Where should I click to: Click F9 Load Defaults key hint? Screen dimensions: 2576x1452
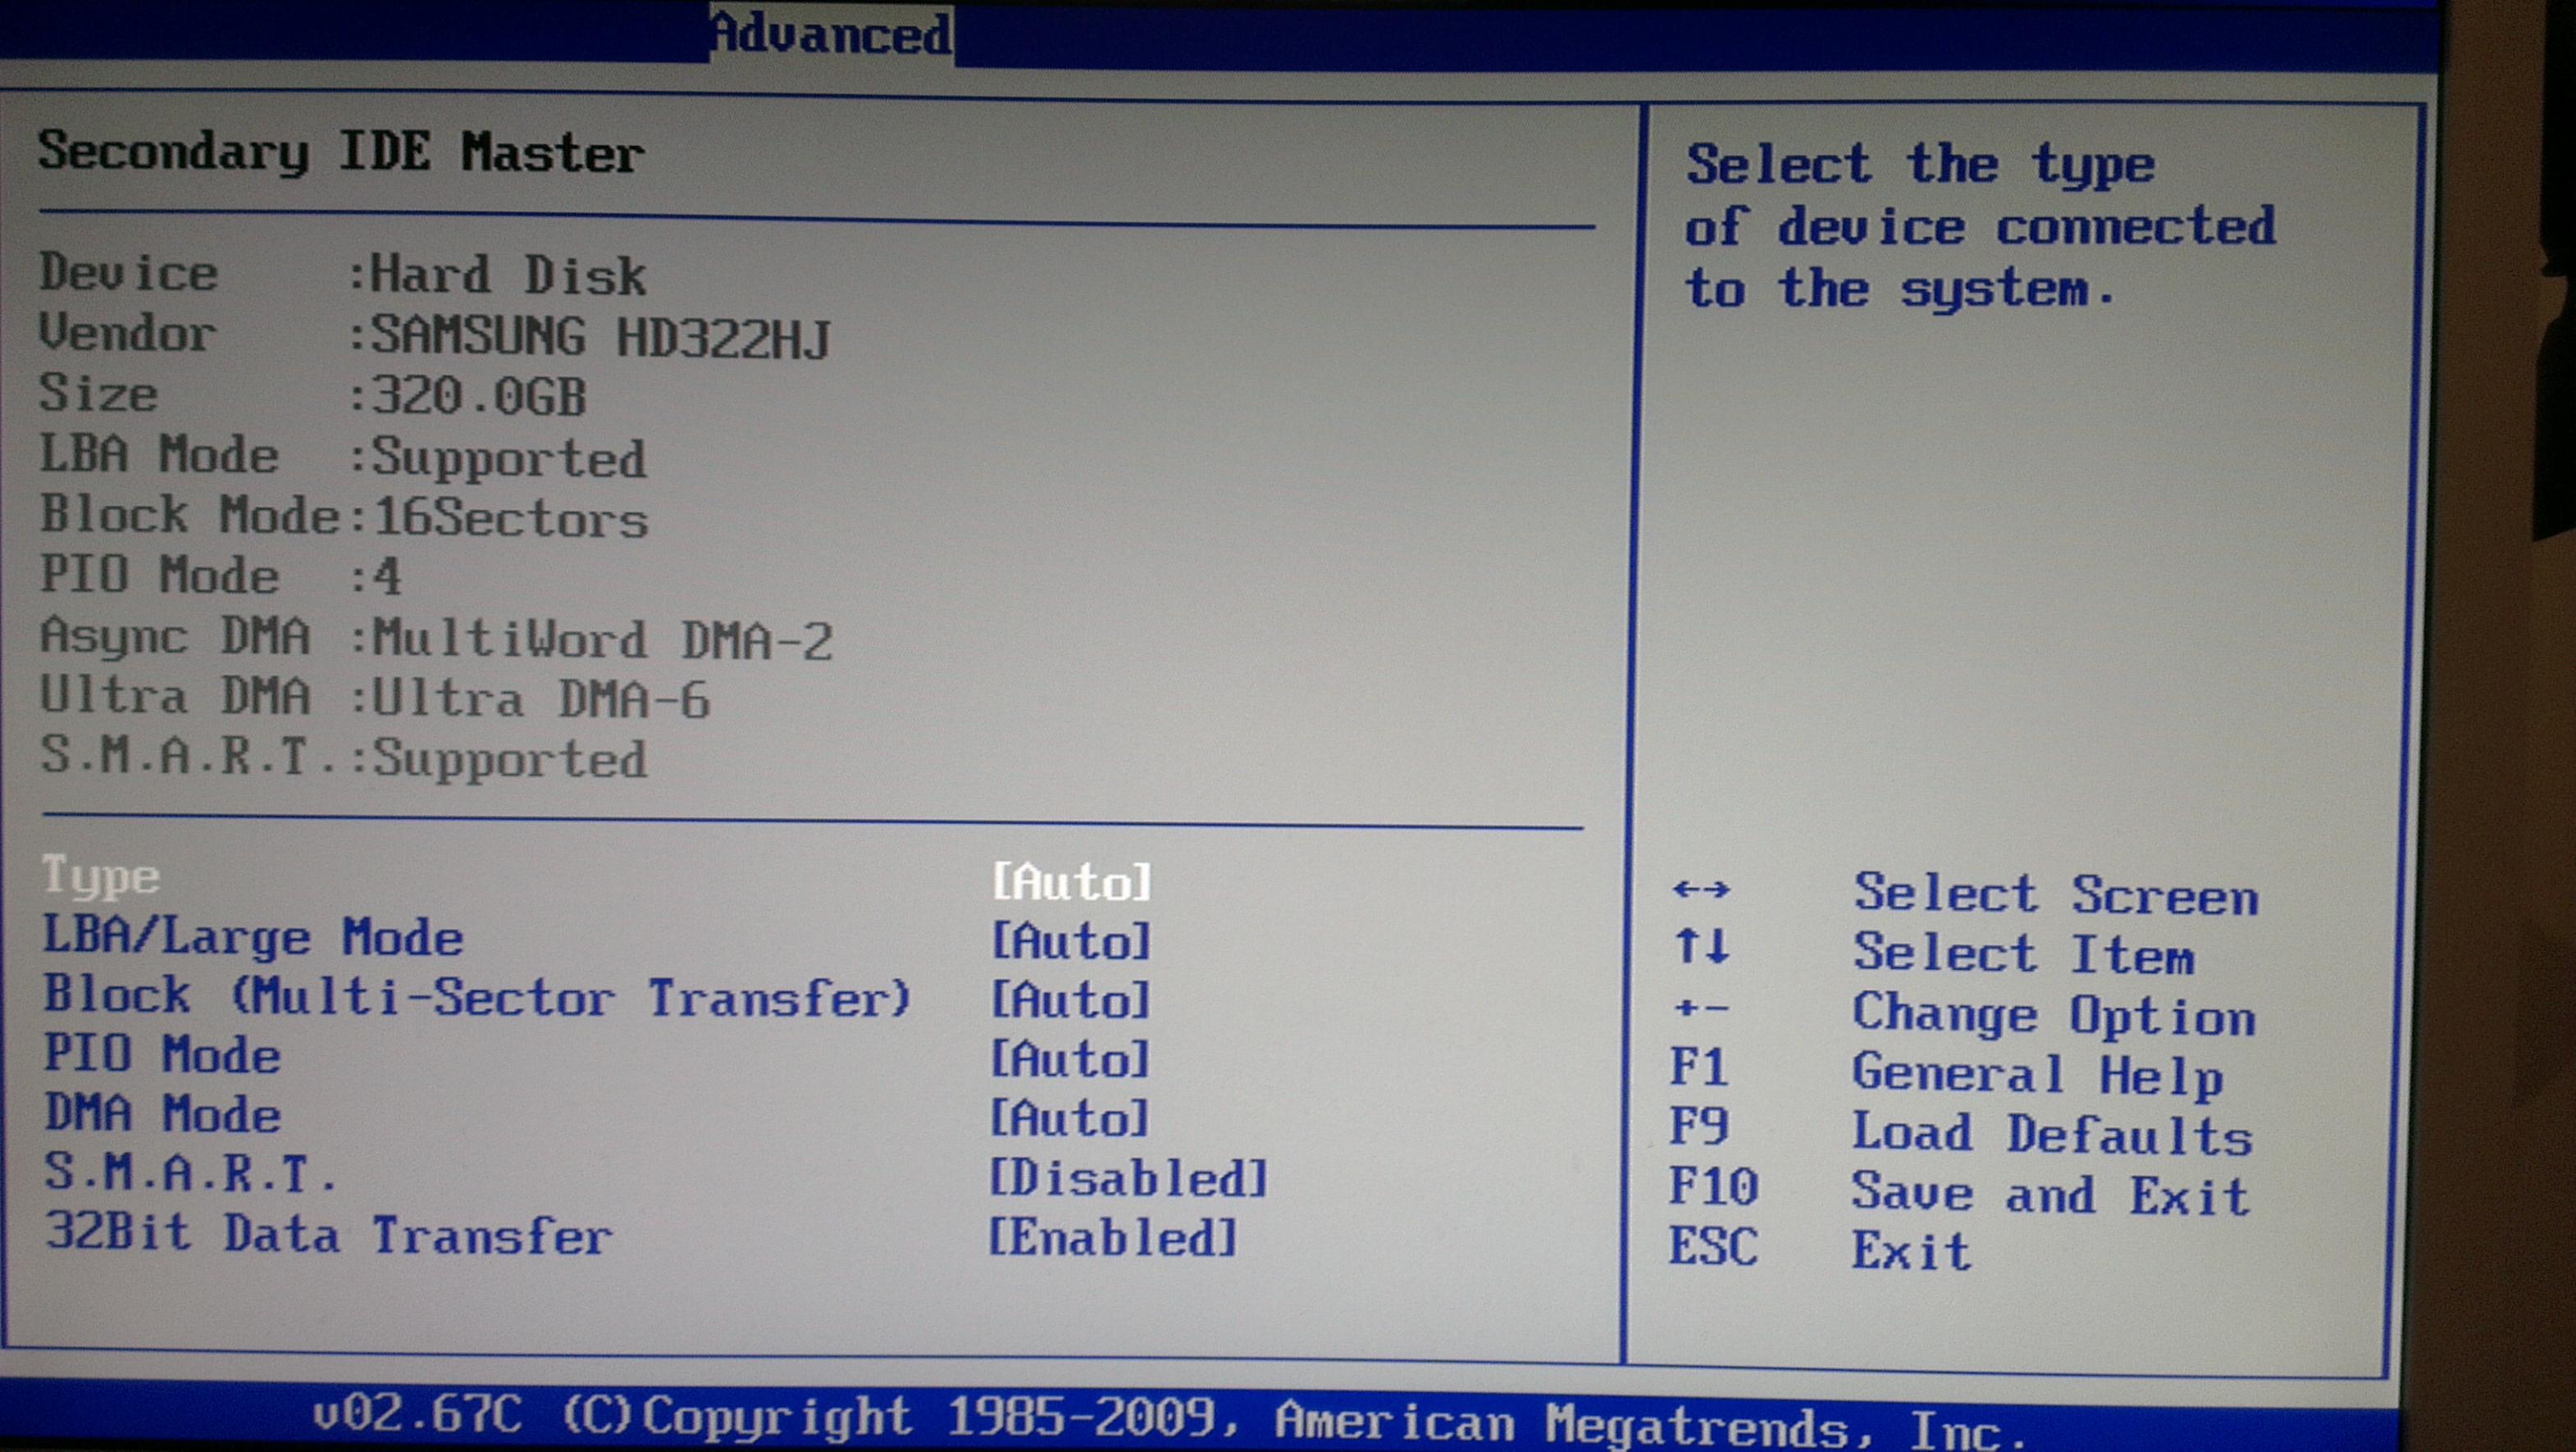point(1698,1127)
